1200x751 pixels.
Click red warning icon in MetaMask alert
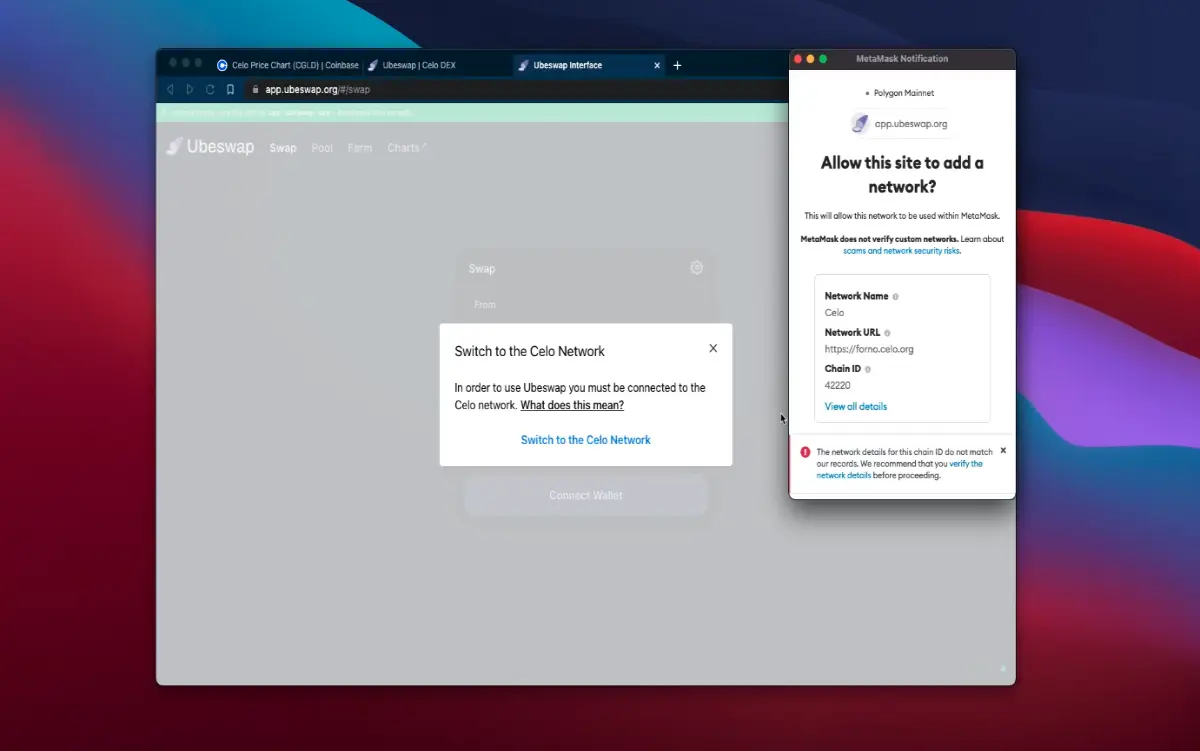point(805,452)
